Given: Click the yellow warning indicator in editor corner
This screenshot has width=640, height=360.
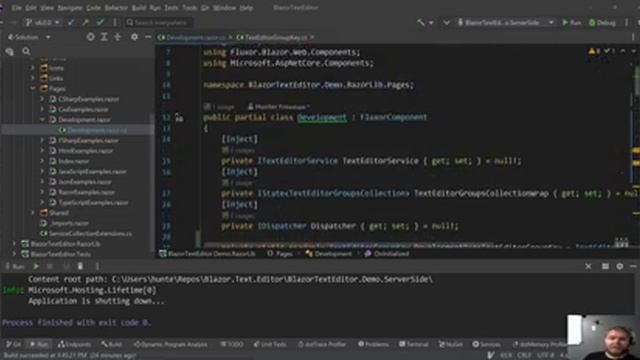Looking at the screenshot, I should [594, 51].
